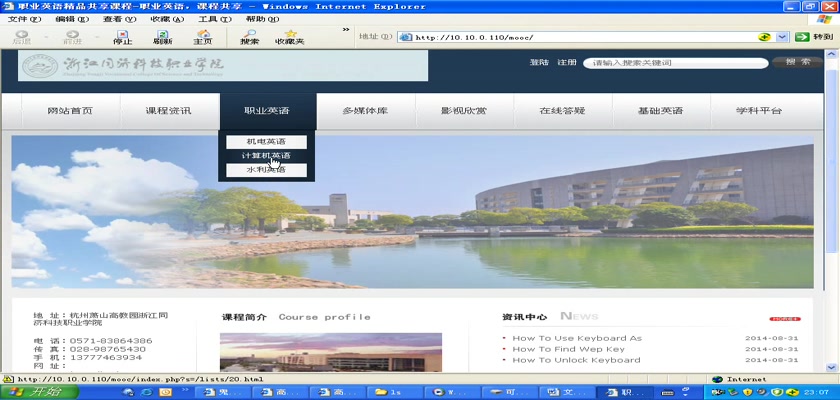840x400 pixels.
Task: Click the Internet zone status indicator
Action: 739,379
